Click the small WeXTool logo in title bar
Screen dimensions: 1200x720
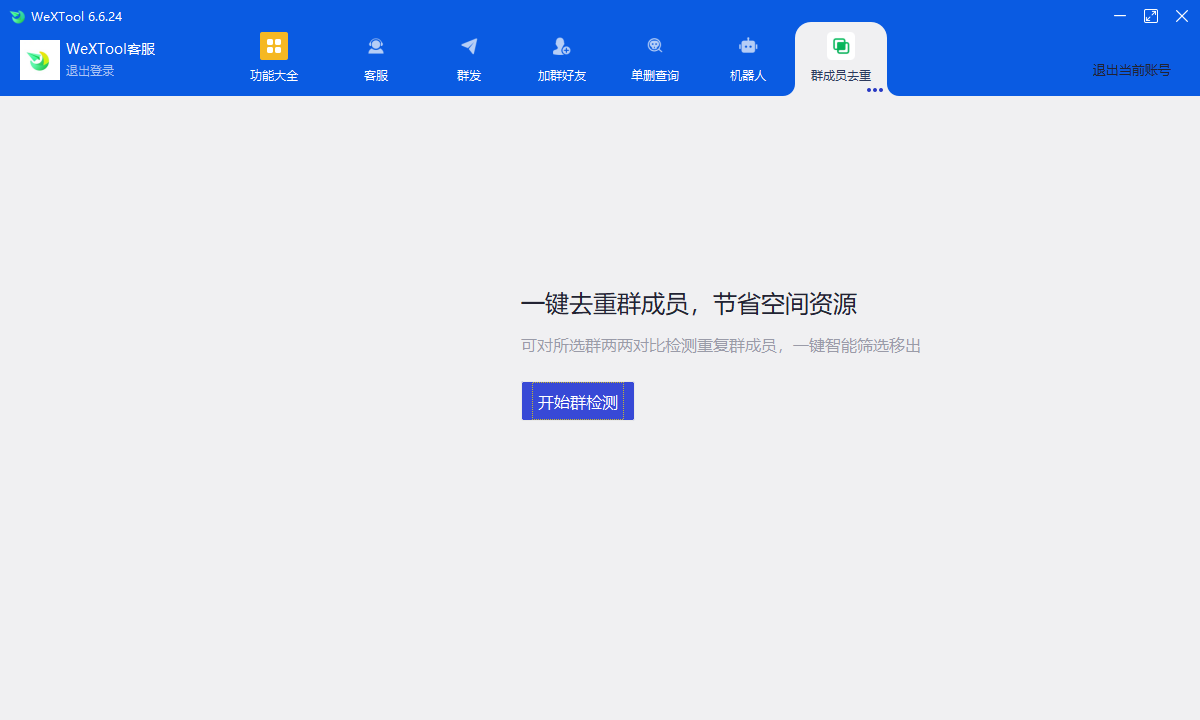[x=17, y=17]
